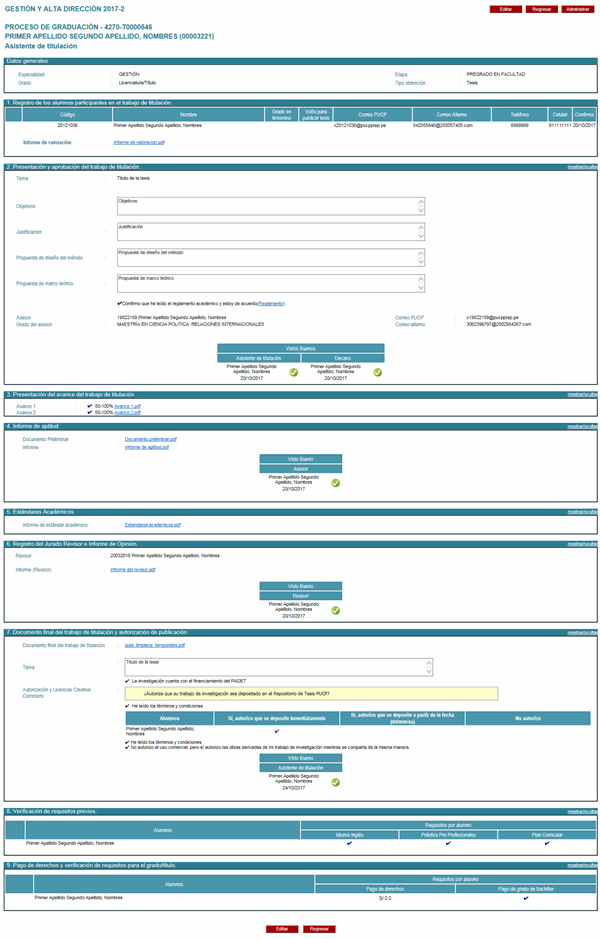Open the Informe del revisor.pdf link
Image resolution: width=600 pixels, height=939 pixels.
(133, 570)
